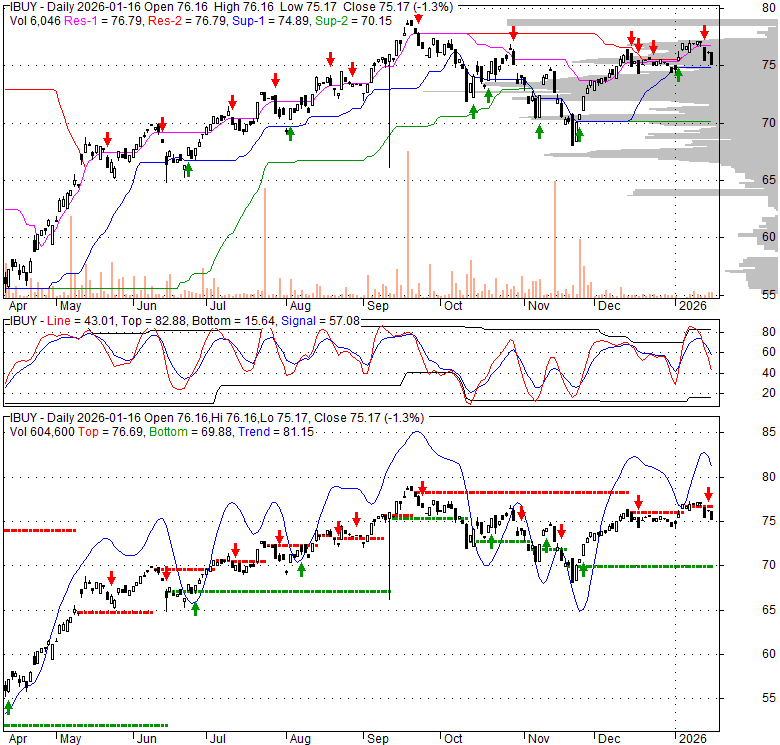Click the green arrow at far left of bottom chart
Viewport: 780px width, 745px height.
pyautogui.click(x=9, y=706)
